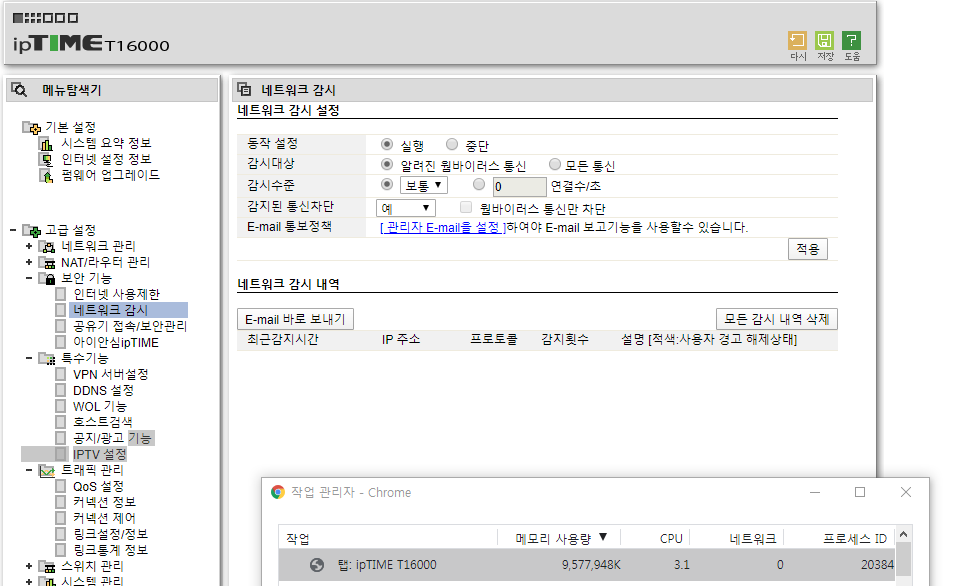This screenshot has height=586, width=969.
Task: Select the 모든 통신 radio button
Action: click(555, 164)
